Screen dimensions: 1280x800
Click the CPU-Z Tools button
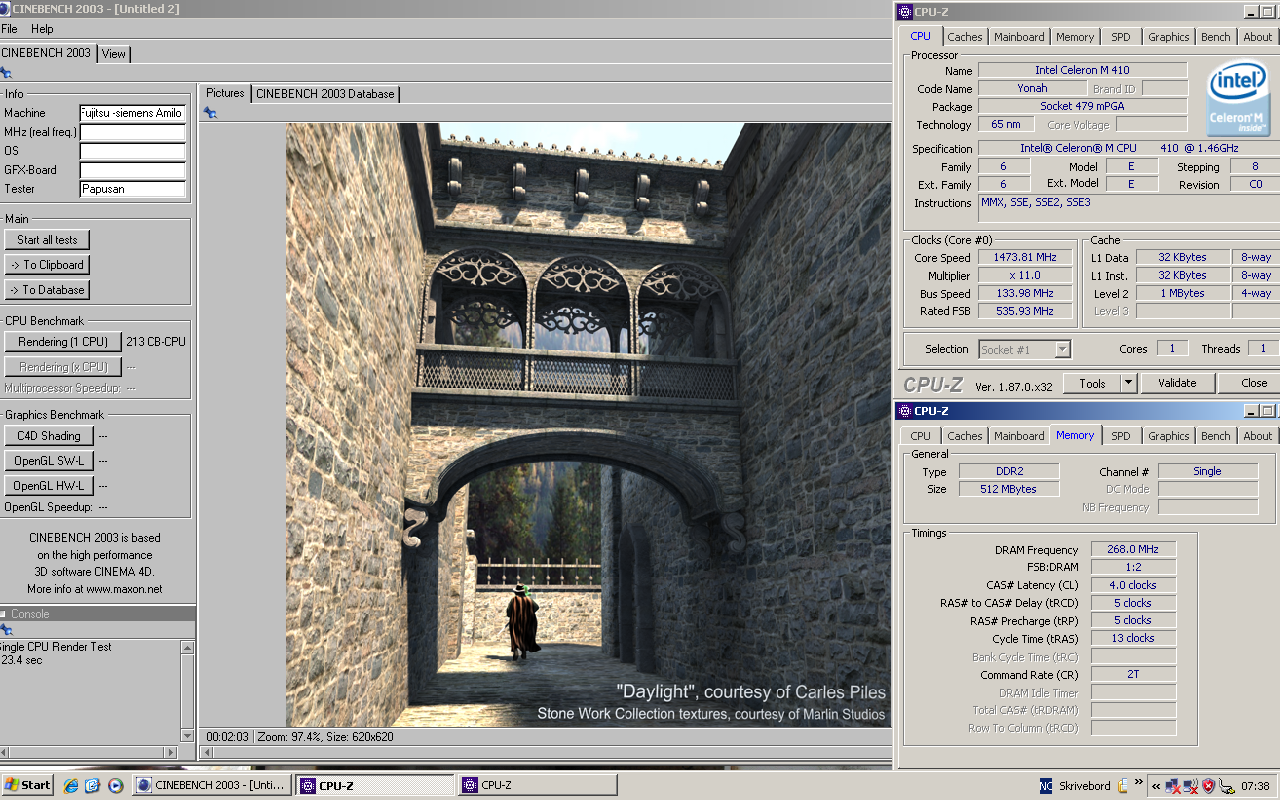(x=1092, y=383)
